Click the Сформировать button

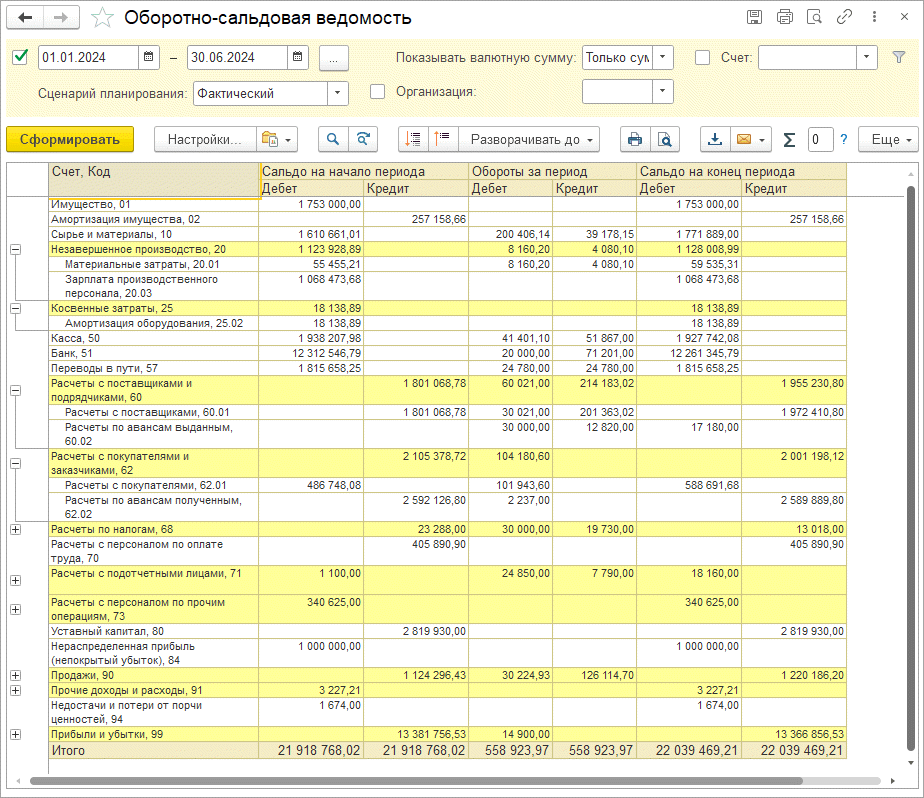(x=70, y=140)
